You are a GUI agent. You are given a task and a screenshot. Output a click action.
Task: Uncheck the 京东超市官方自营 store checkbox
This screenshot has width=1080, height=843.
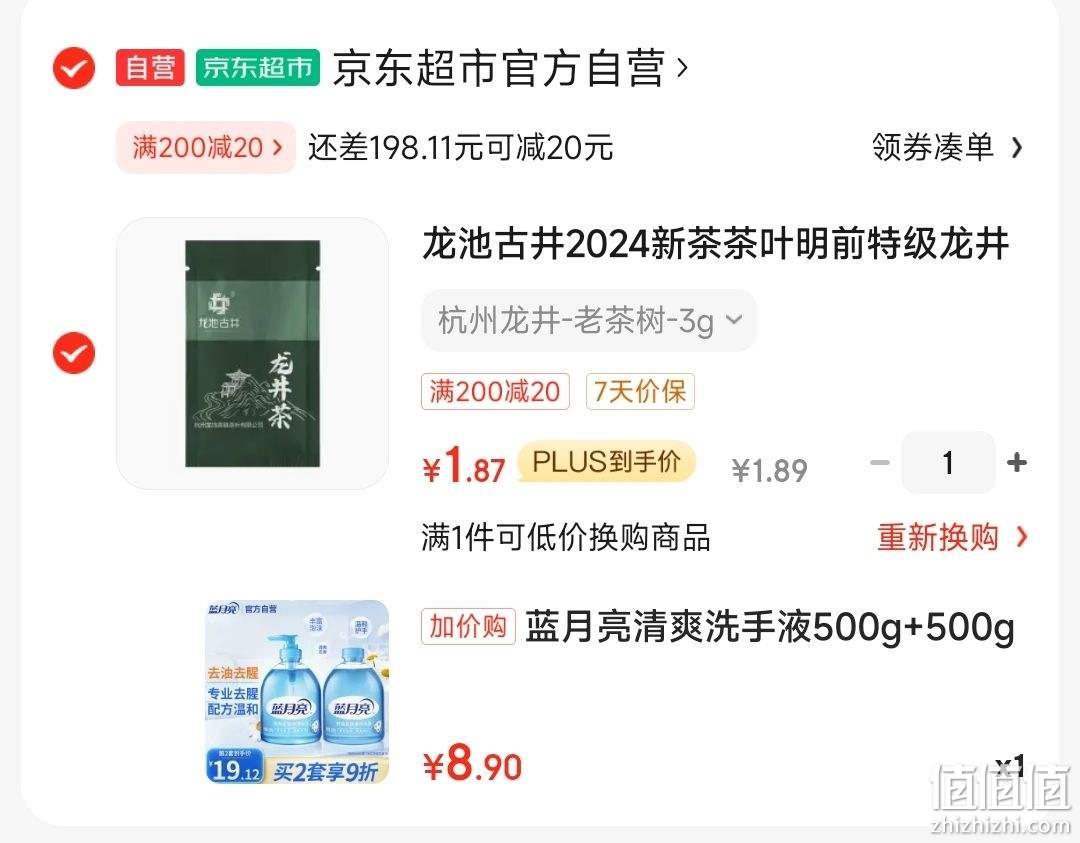74,68
